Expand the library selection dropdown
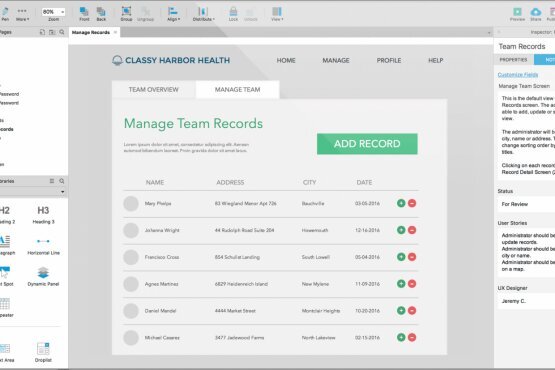The image size is (555, 370). tap(63, 192)
